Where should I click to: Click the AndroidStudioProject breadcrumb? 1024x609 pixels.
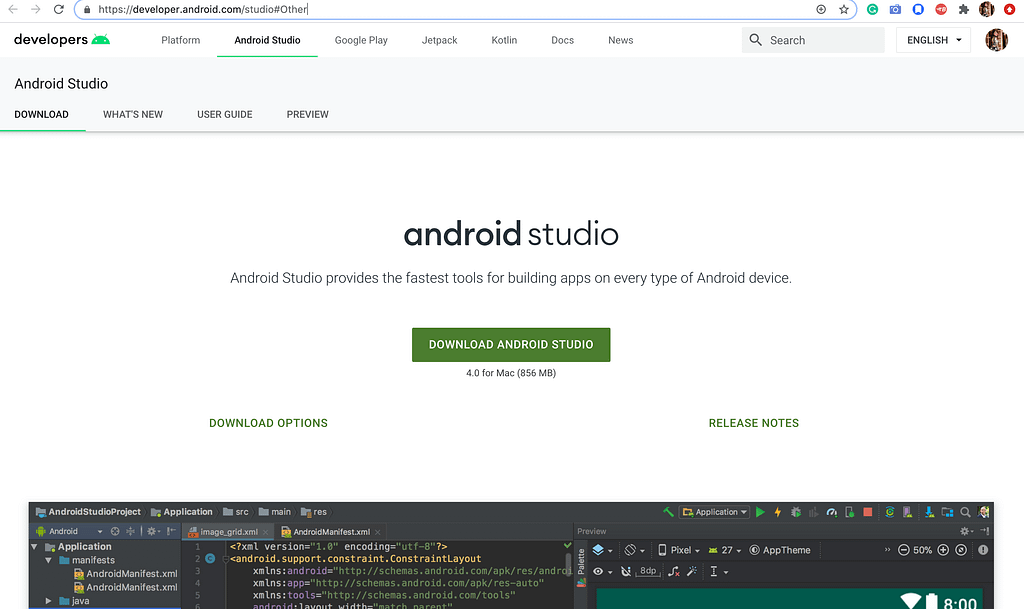click(88, 512)
